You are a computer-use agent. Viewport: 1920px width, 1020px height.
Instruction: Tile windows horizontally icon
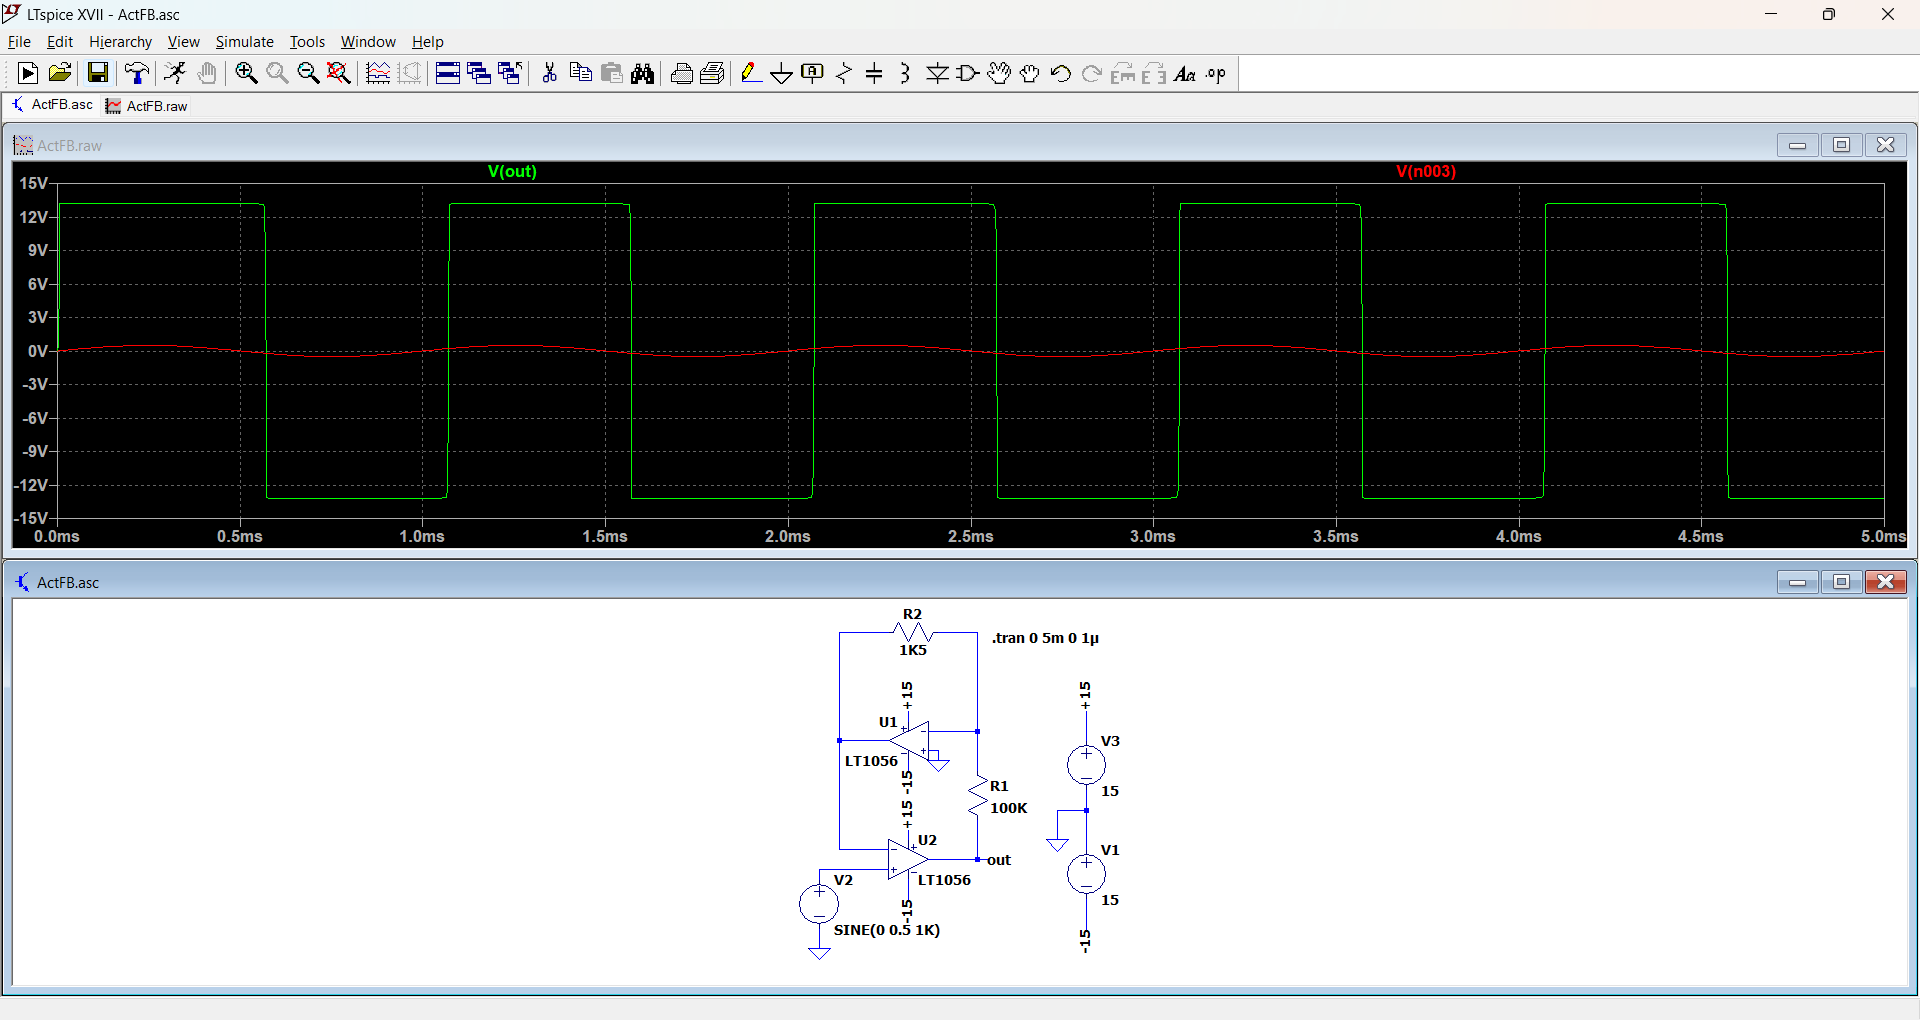448,73
